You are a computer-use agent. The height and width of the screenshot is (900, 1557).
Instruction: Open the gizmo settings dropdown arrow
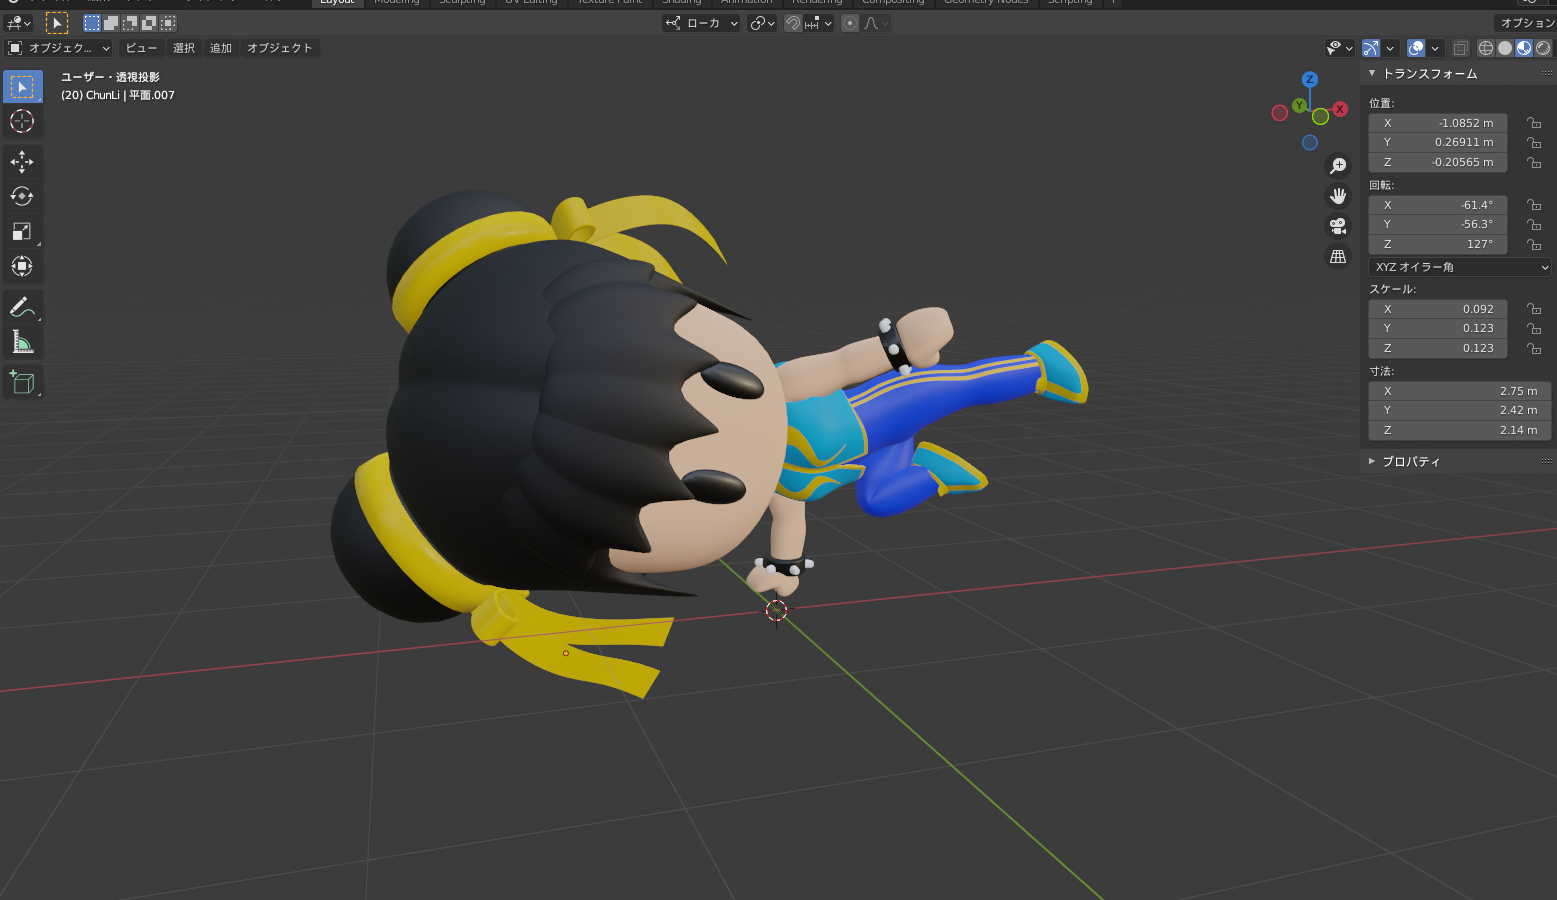coord(1390,48)
